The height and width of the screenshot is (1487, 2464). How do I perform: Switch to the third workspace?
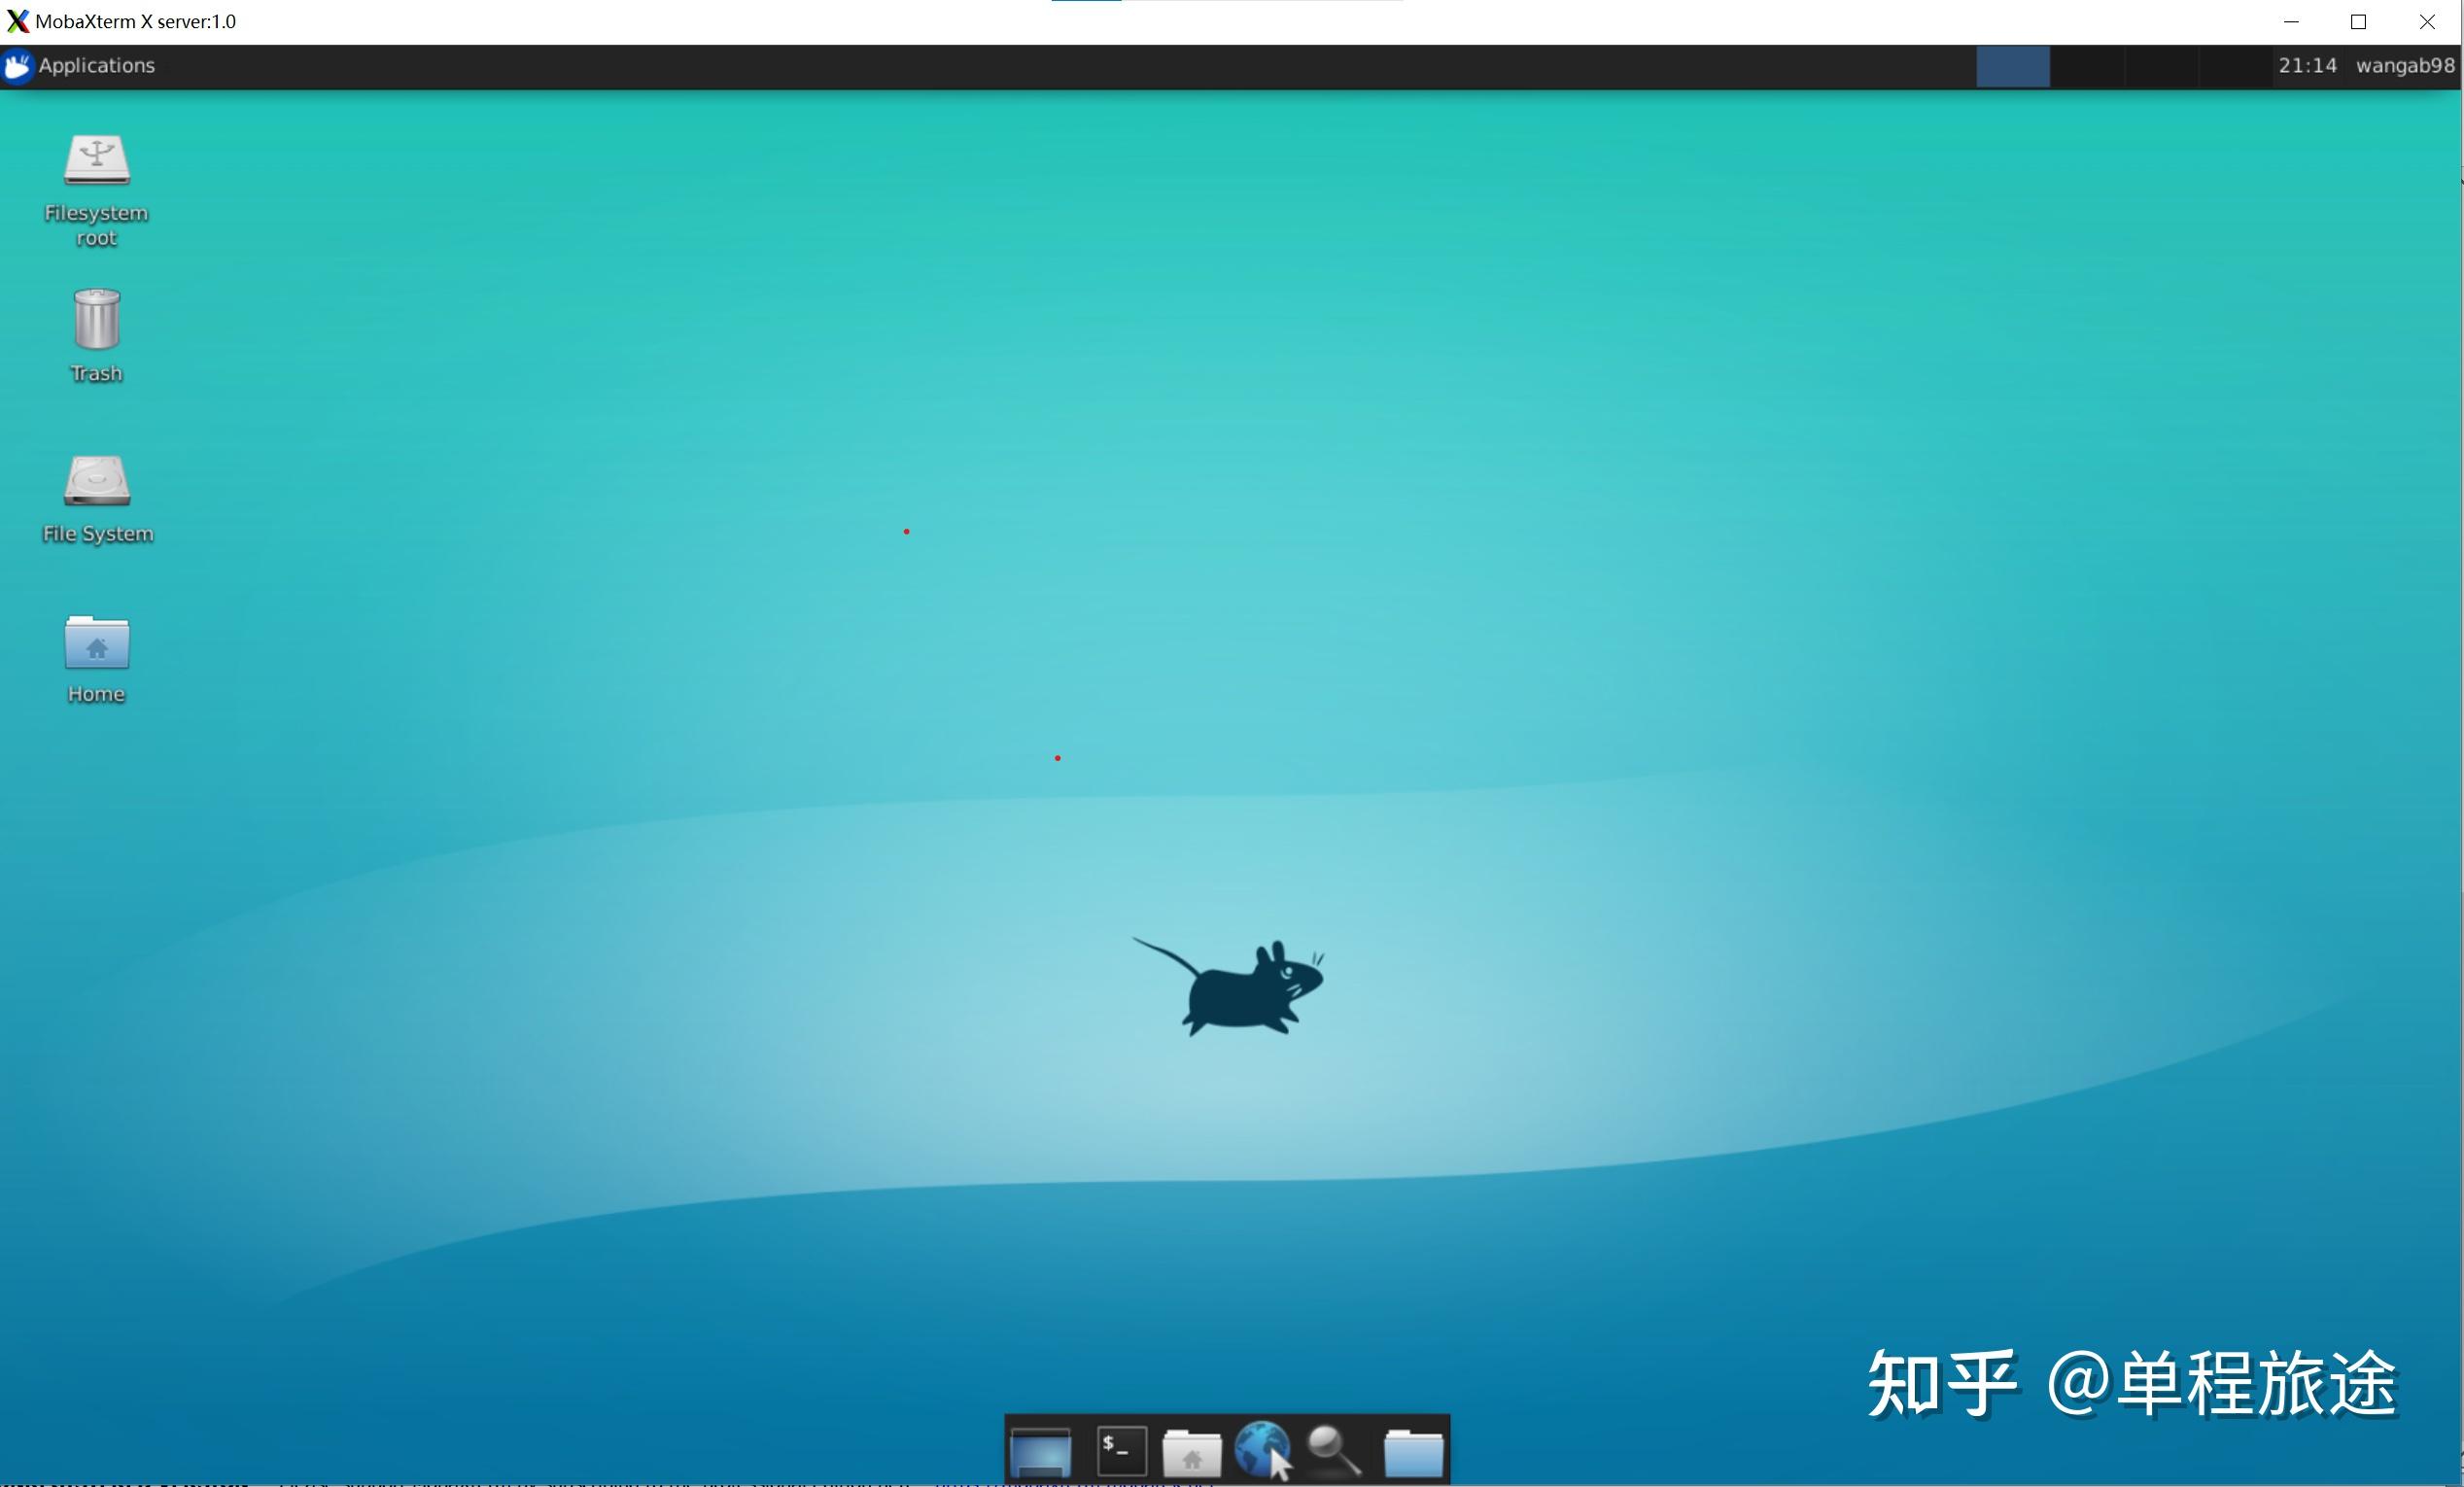pos(2161,66)
